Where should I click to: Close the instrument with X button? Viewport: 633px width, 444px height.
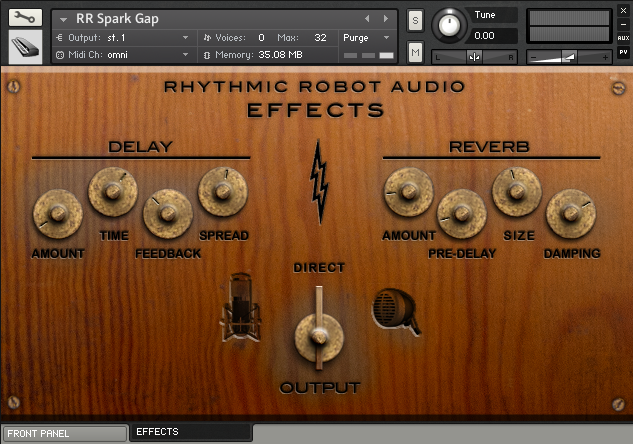(623, 11)
